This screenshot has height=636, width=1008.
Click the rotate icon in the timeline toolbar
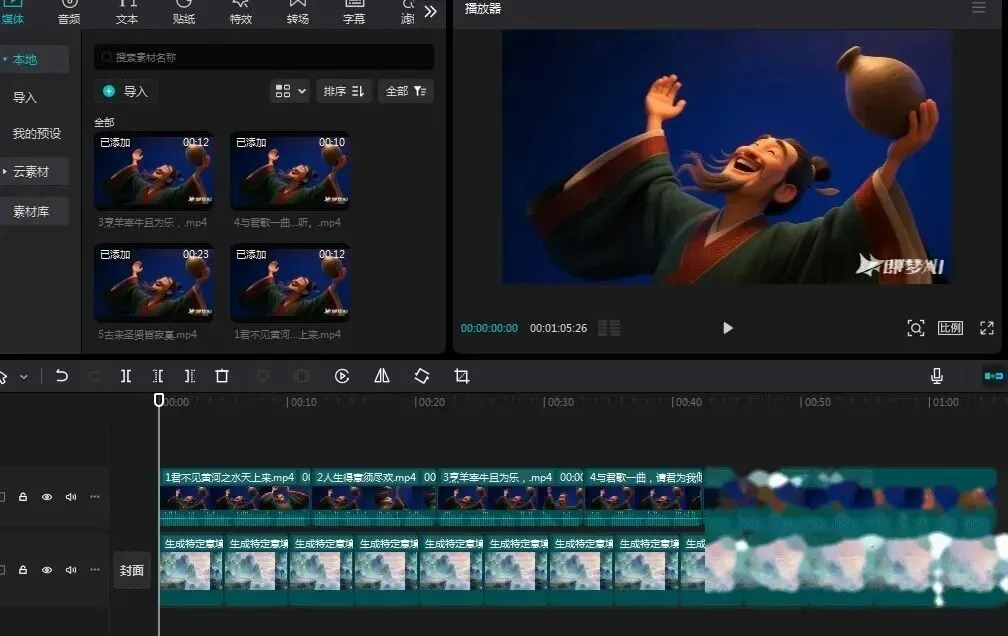point(422,376)
